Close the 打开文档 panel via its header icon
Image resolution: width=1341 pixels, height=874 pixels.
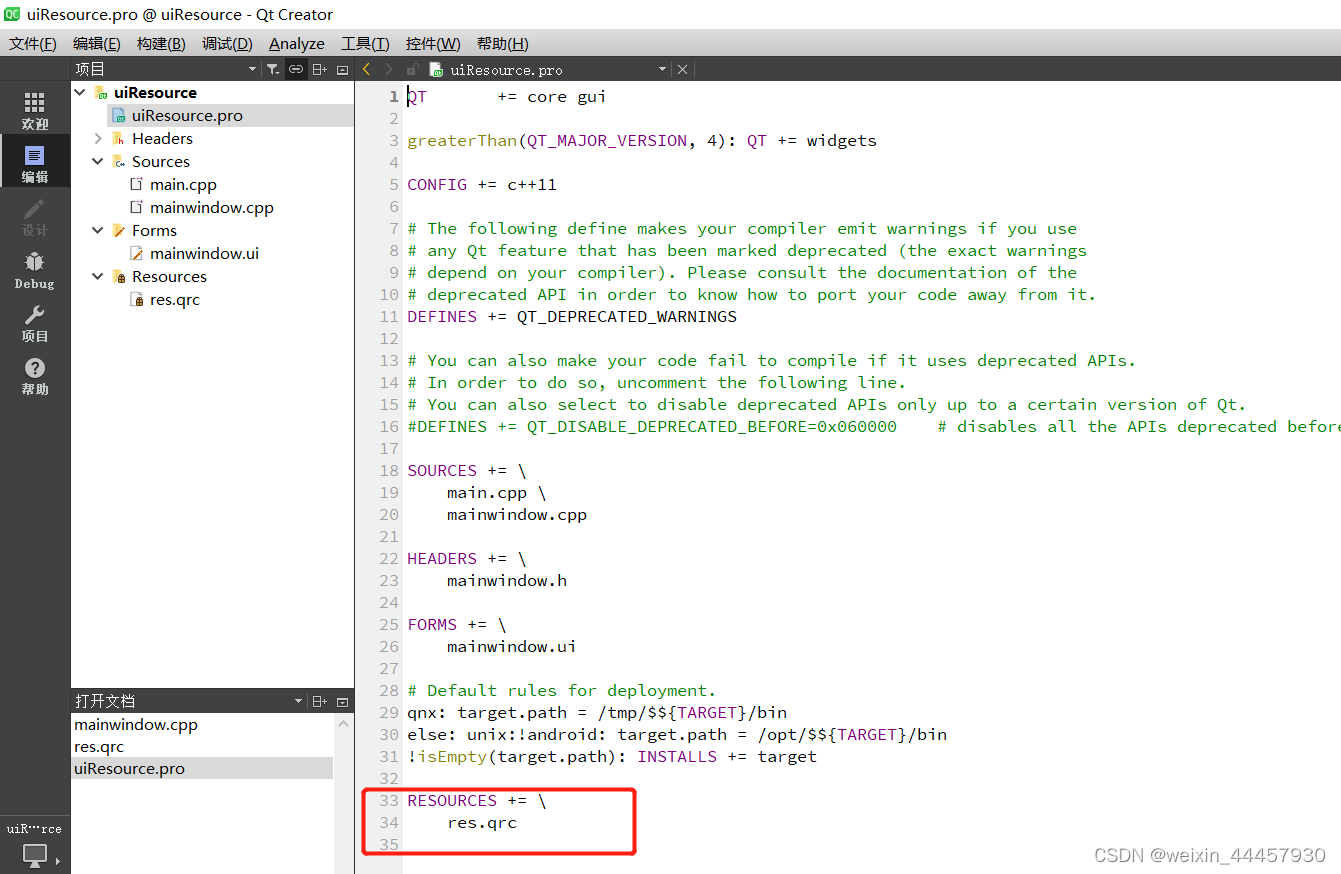342,701
